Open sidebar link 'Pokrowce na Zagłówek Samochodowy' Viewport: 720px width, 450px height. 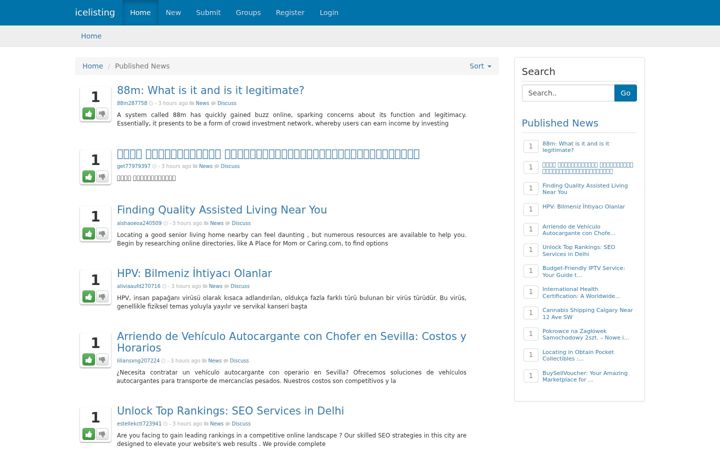point(585,334)
